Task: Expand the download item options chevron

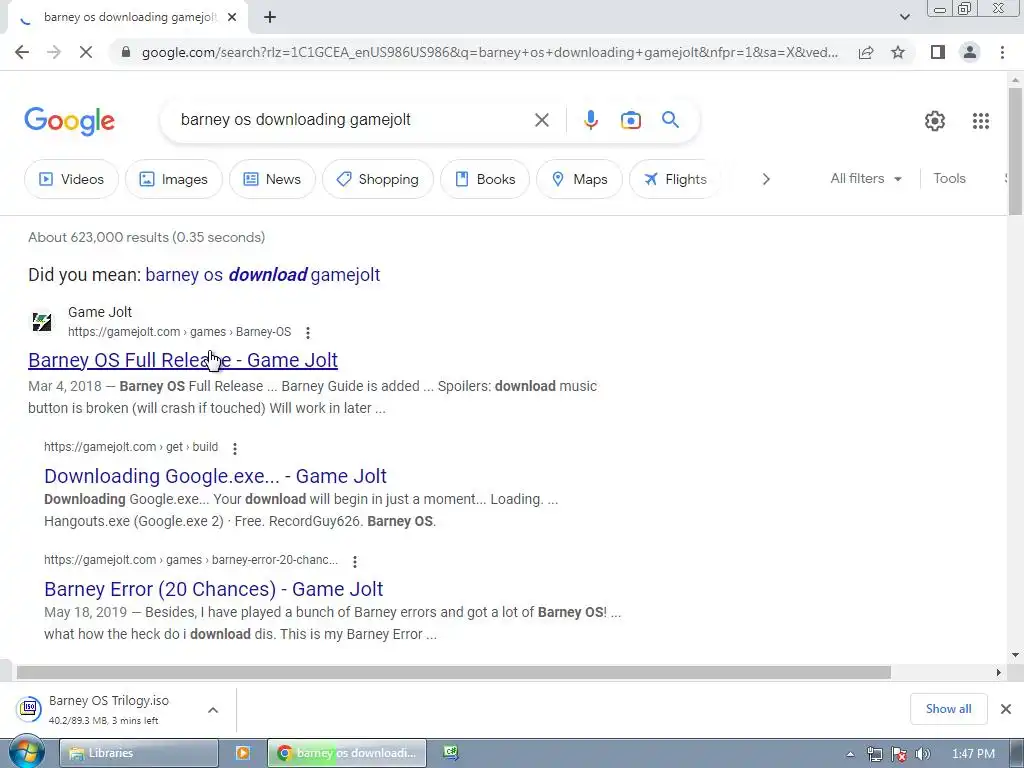Action: [213, 710]
